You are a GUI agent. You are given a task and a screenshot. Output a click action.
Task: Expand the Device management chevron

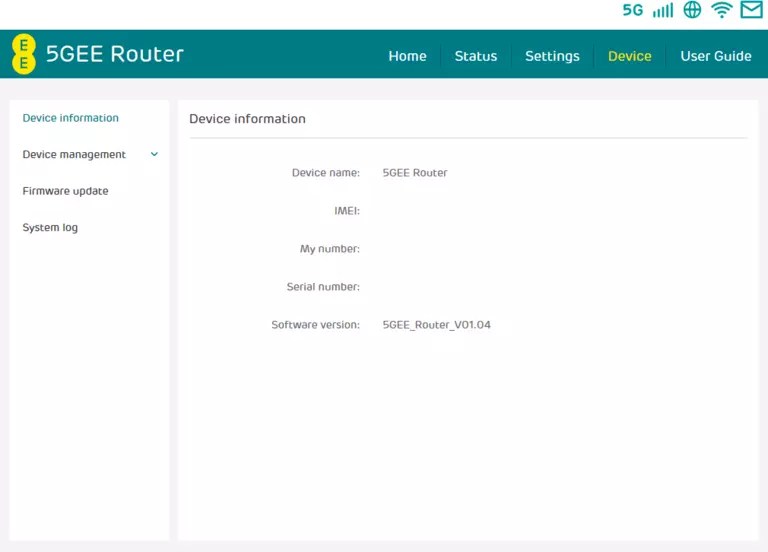(x=154, y=154)
